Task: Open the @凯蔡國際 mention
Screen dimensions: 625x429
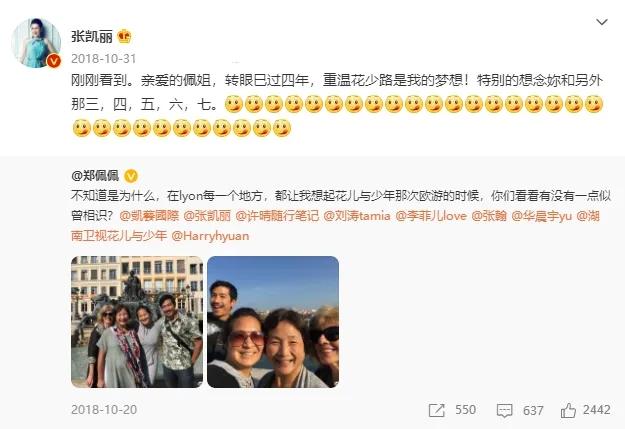Action: pyautogui.click(x=149, y=216)
